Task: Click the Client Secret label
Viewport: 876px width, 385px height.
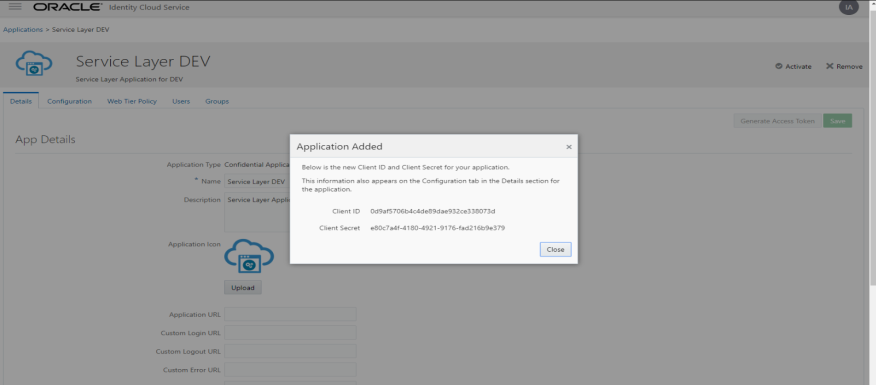Action: point(340,228)
